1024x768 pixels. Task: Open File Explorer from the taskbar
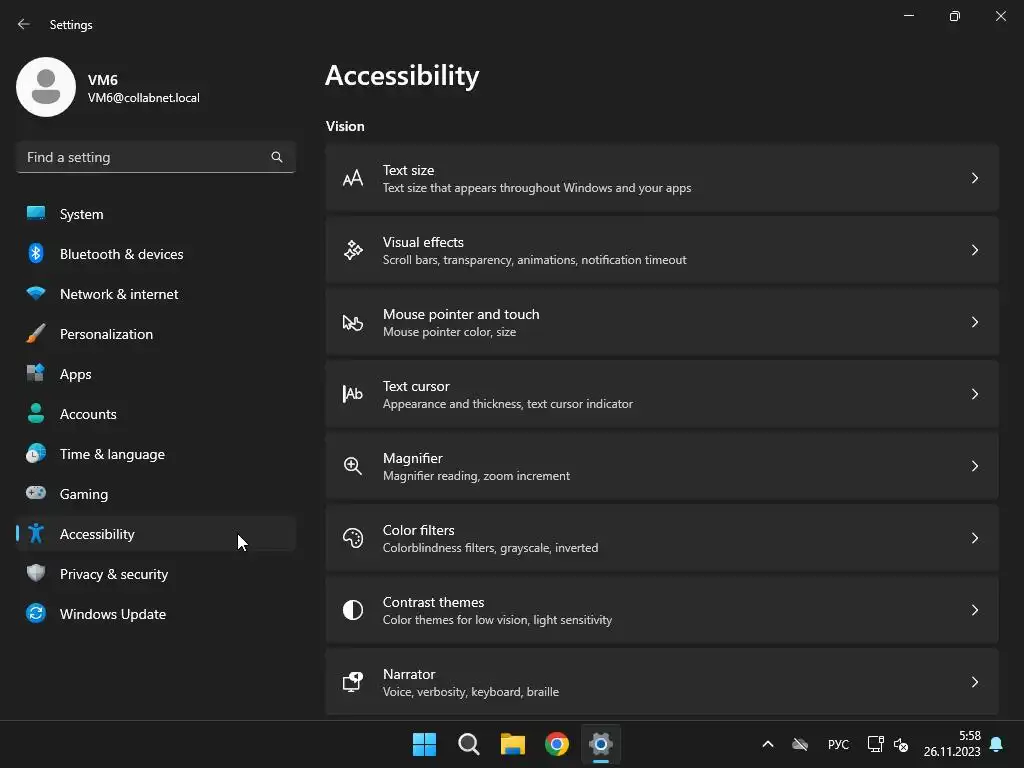tap(513, 744)
